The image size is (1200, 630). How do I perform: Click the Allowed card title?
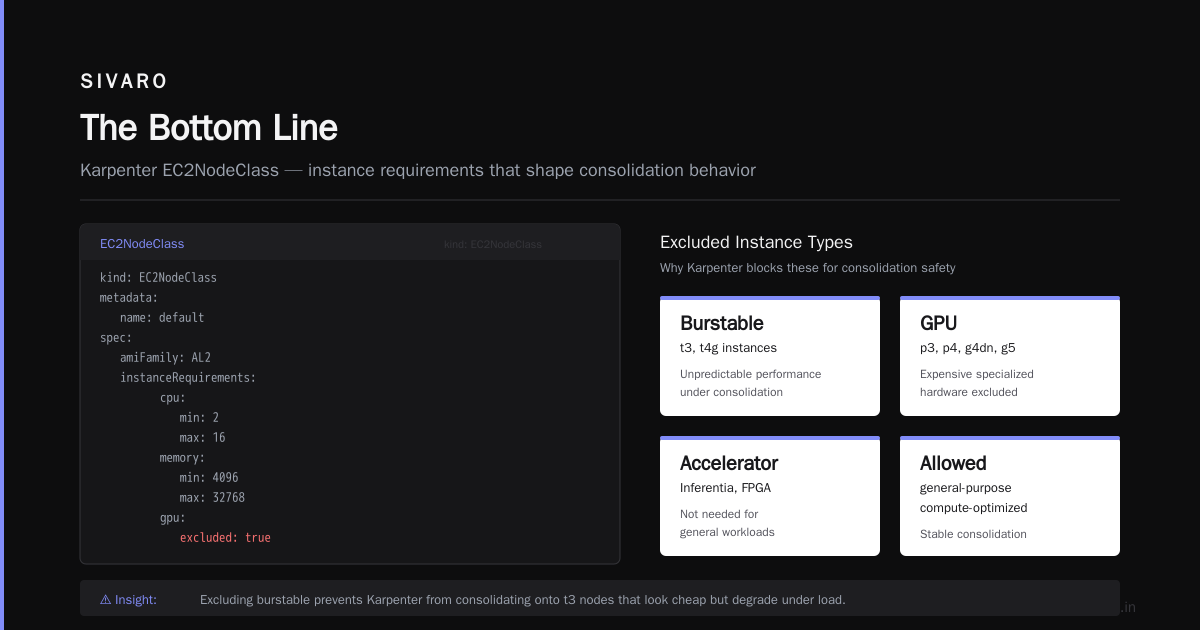coord(953,463)
